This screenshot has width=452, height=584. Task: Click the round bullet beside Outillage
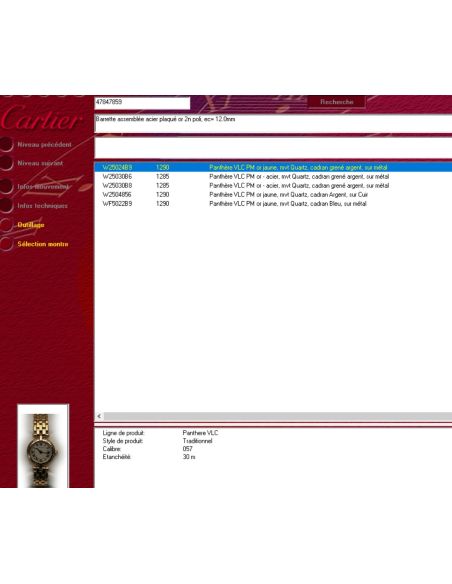(x=6, y=225)
